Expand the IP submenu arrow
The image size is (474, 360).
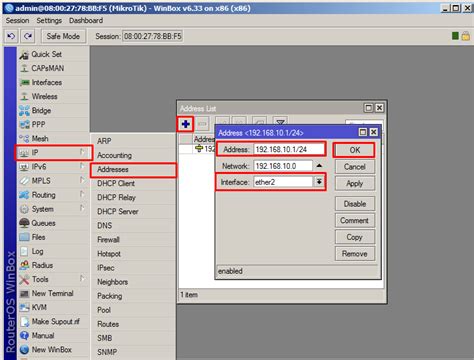click(82, 152)
